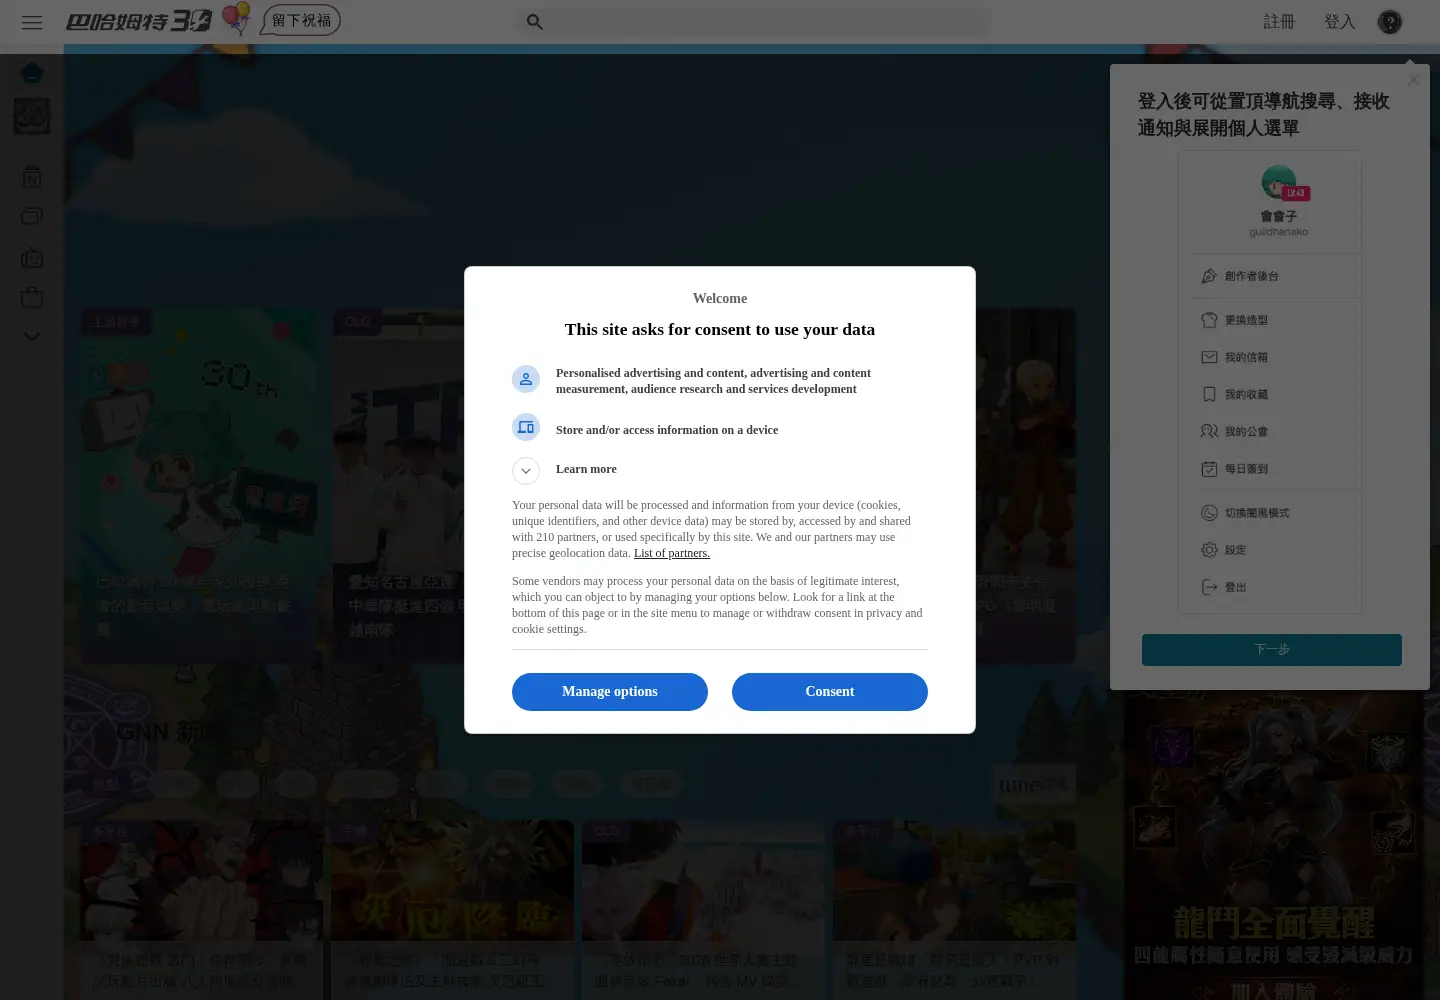The height and width of the screenshot is (1000, 1440).
Task: Open the OLG news card with Faker
Action: (704, 910)
